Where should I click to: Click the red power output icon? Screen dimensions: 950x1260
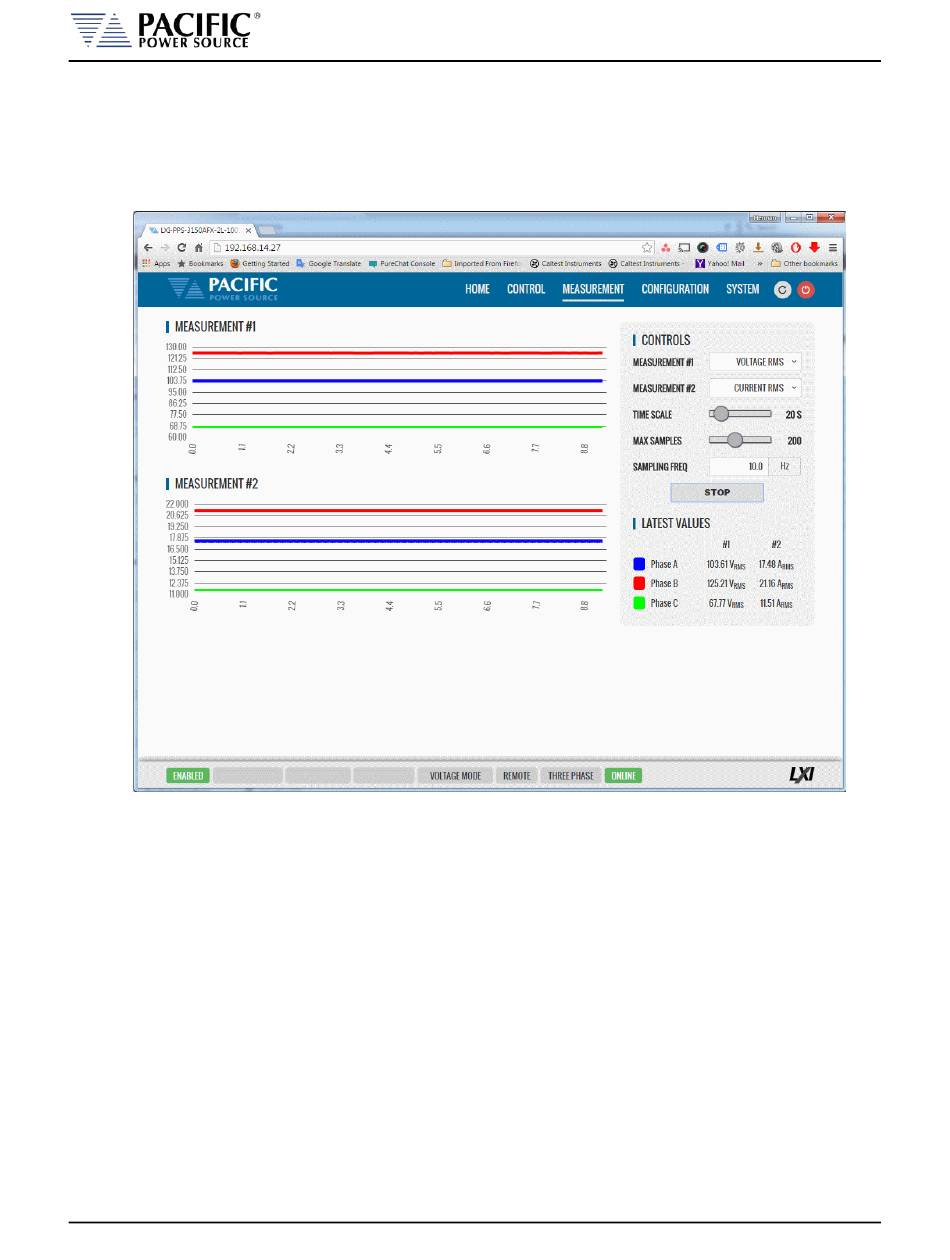point(806,290)
